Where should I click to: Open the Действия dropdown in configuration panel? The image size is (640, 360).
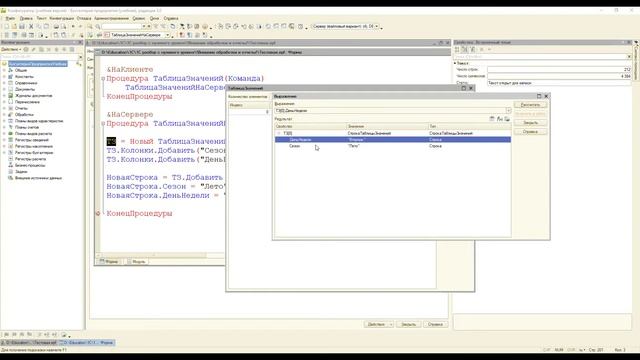[x=11, y=49]
